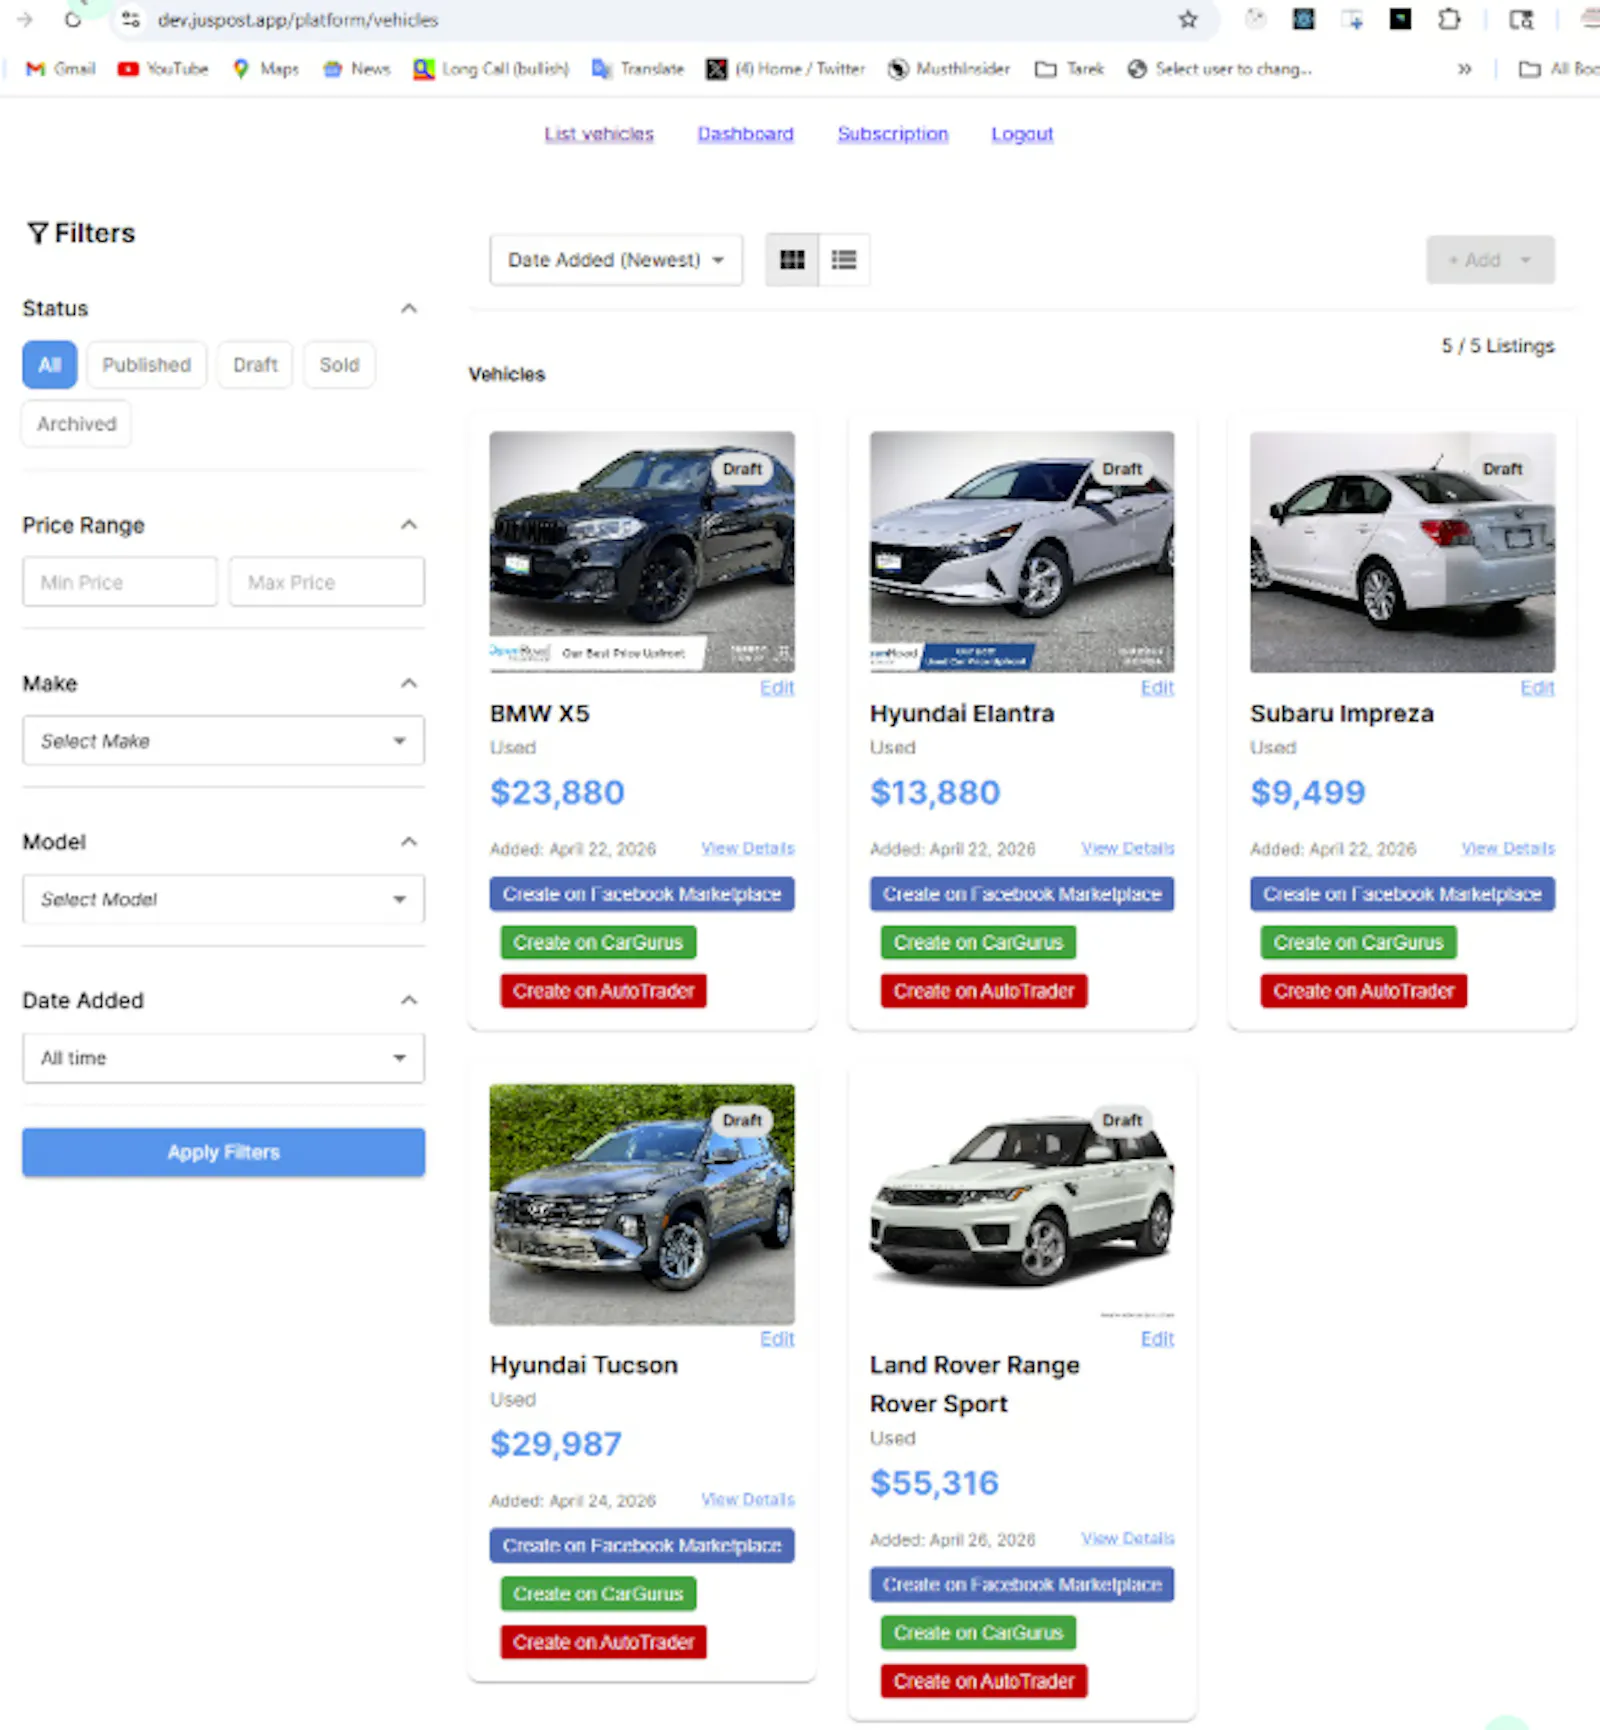Open Date Added (Newest) sort dropdown

point(616,260)
